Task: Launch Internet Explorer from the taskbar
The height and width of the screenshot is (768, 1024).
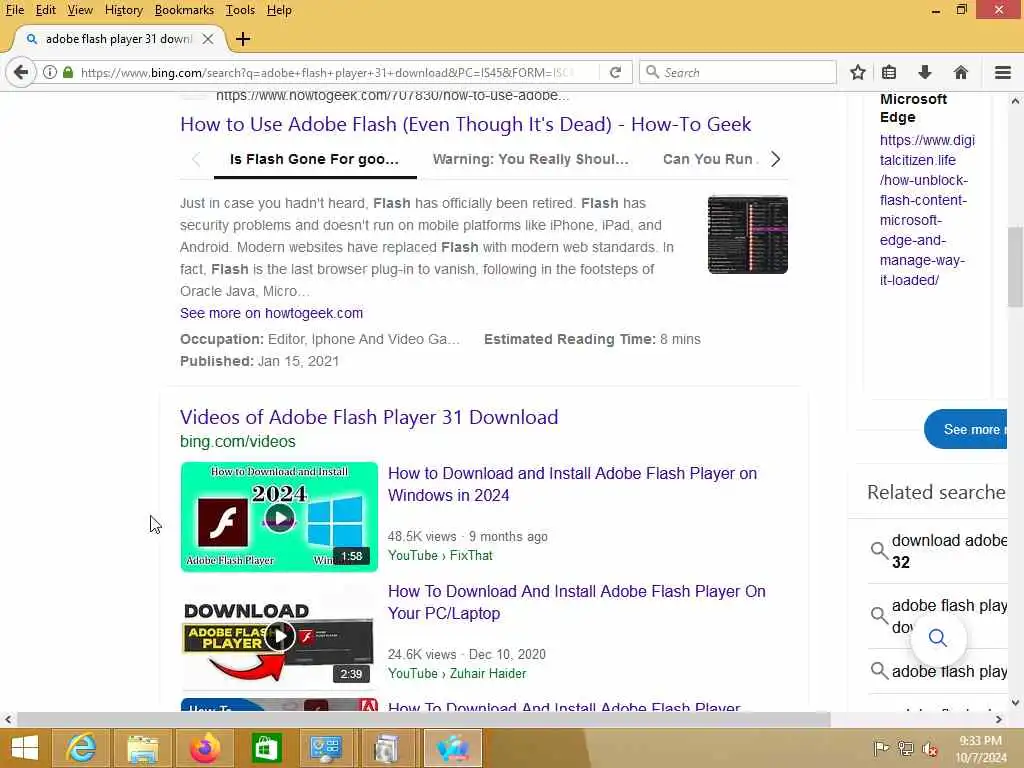Action: tap(81, 748)
